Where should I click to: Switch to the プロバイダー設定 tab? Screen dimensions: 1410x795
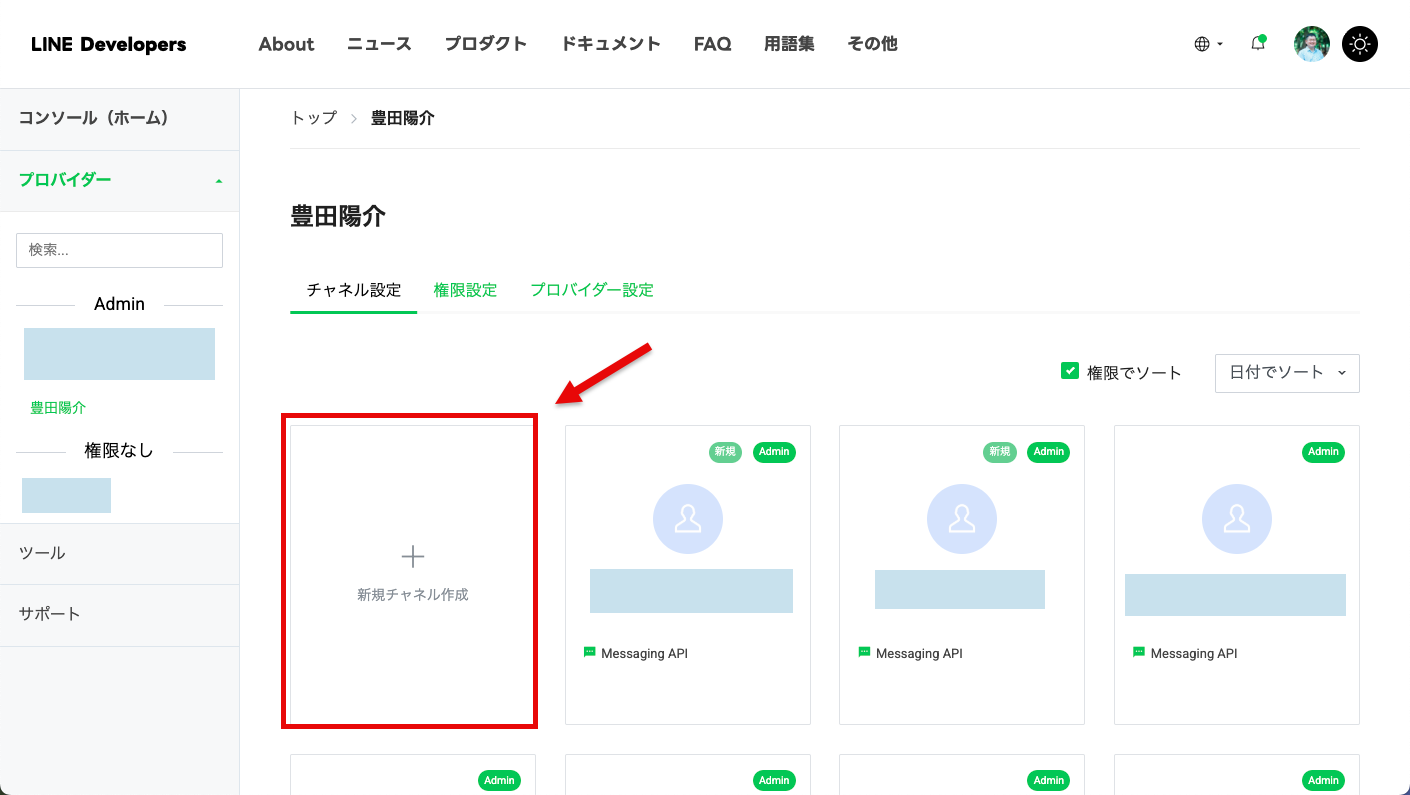pyautogui.click(x=592, y=290)
